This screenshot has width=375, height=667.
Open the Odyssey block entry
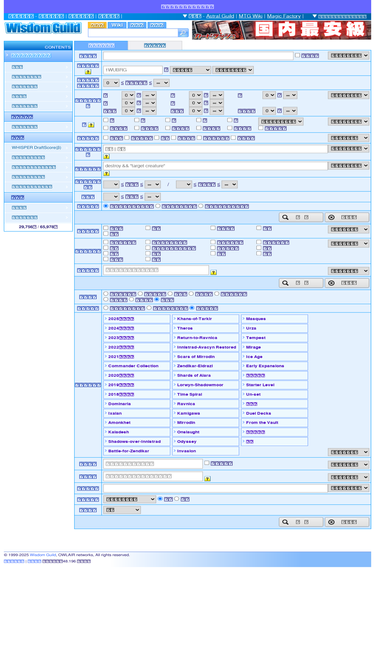pyautogui.click(x=206, y=442)
